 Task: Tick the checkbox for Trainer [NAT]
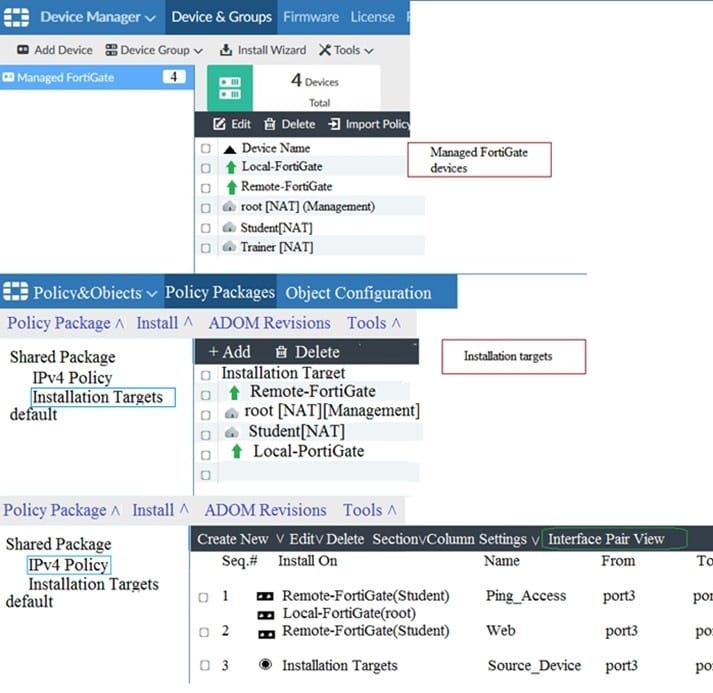point(206,247)
